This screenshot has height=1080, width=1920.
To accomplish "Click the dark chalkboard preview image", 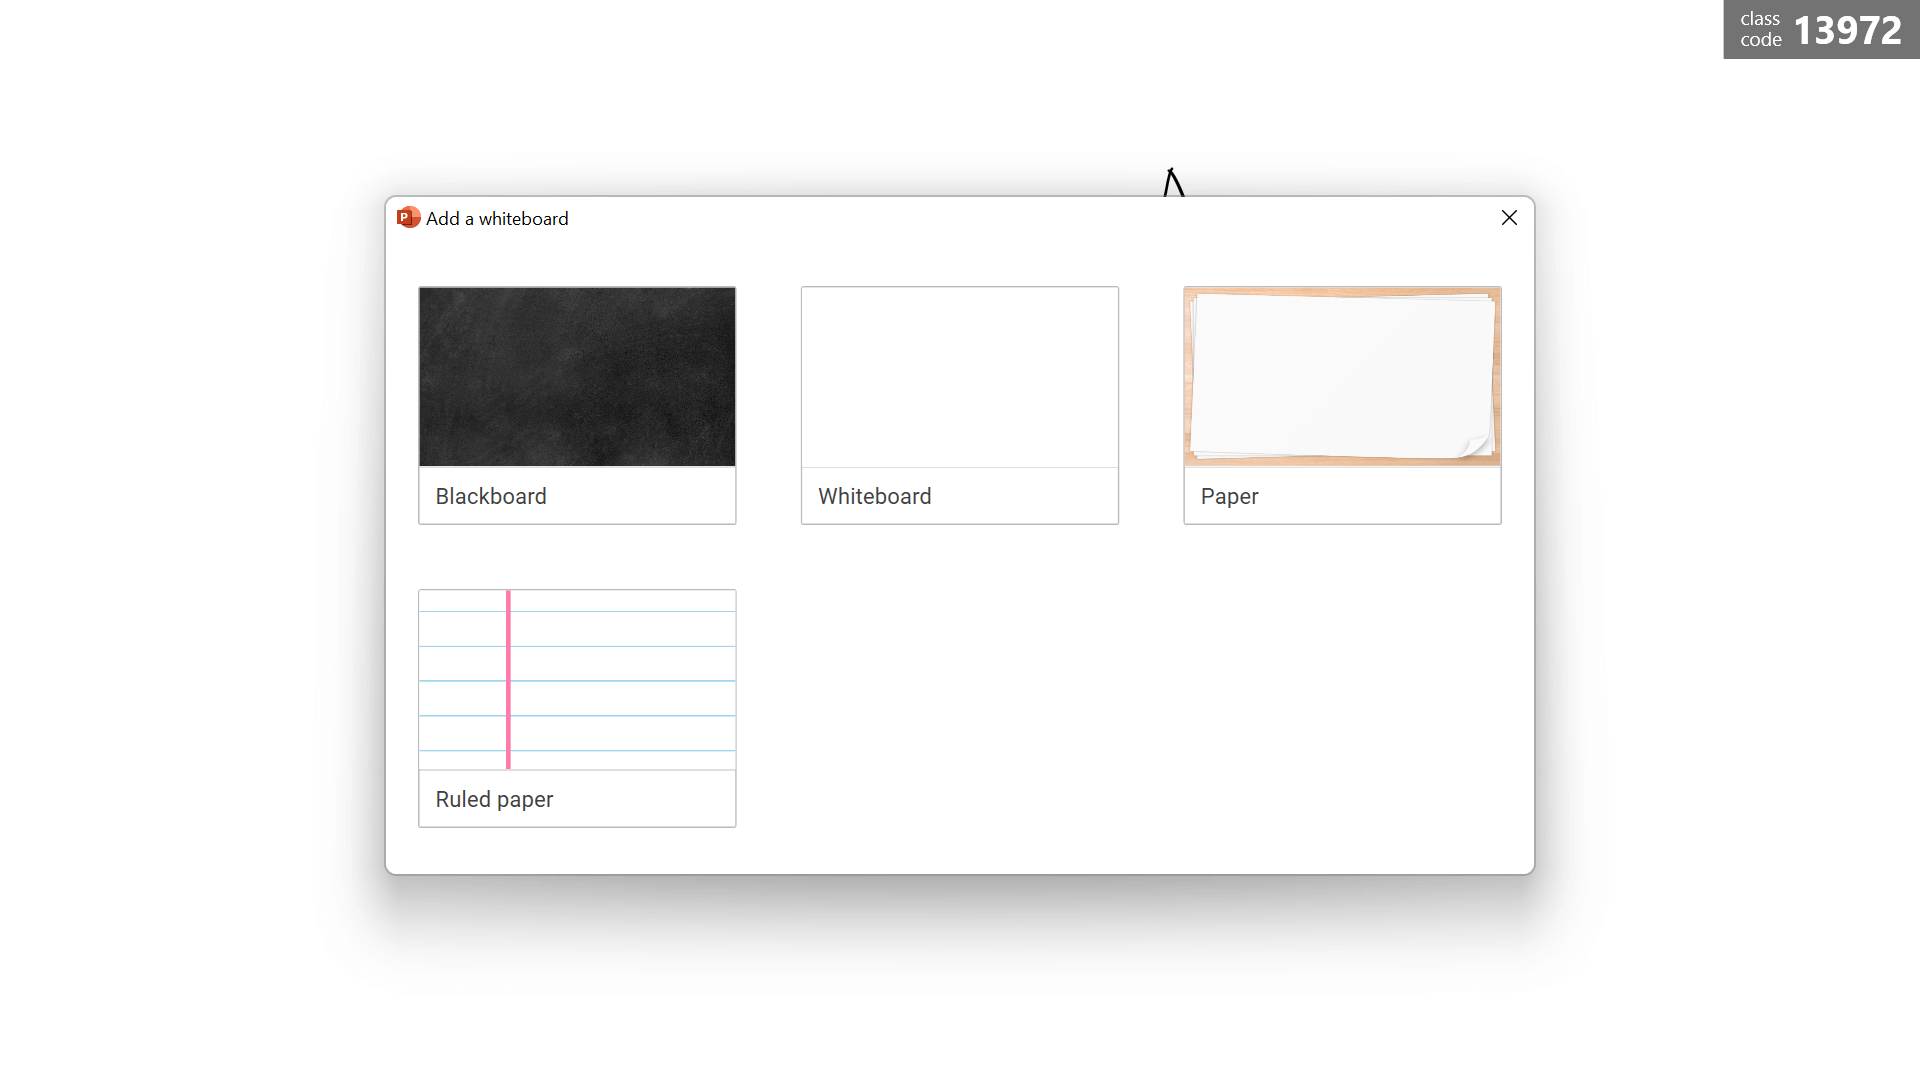I will coord(577,377).
